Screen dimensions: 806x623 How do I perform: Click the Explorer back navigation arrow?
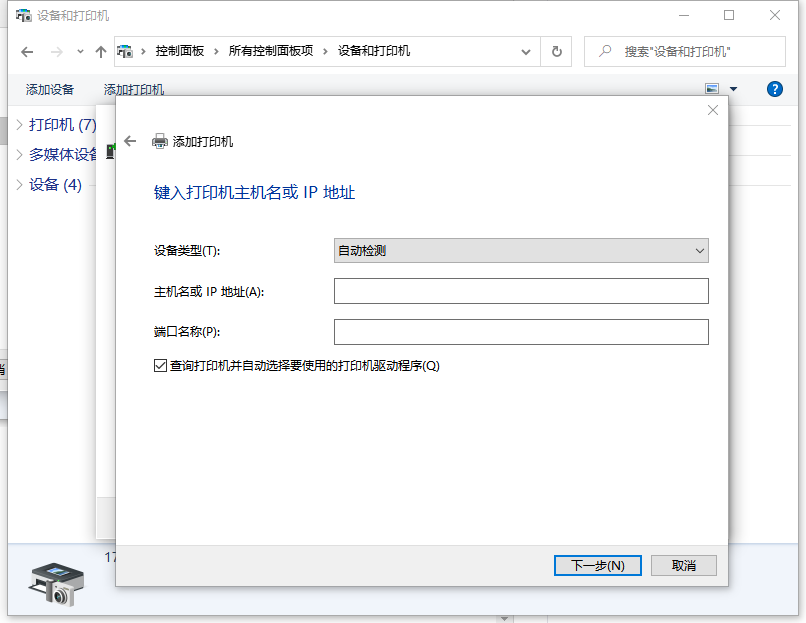(x=27, y=51)
